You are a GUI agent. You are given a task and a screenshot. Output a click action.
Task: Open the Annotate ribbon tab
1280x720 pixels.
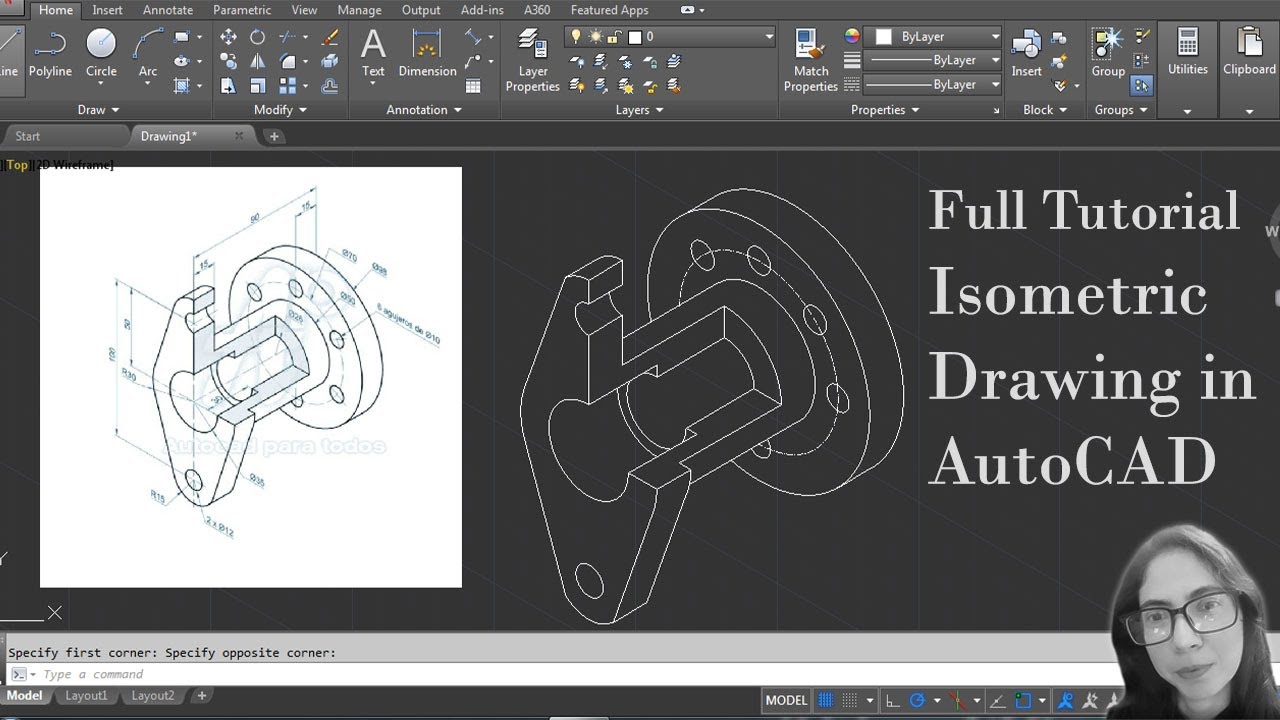168,10
